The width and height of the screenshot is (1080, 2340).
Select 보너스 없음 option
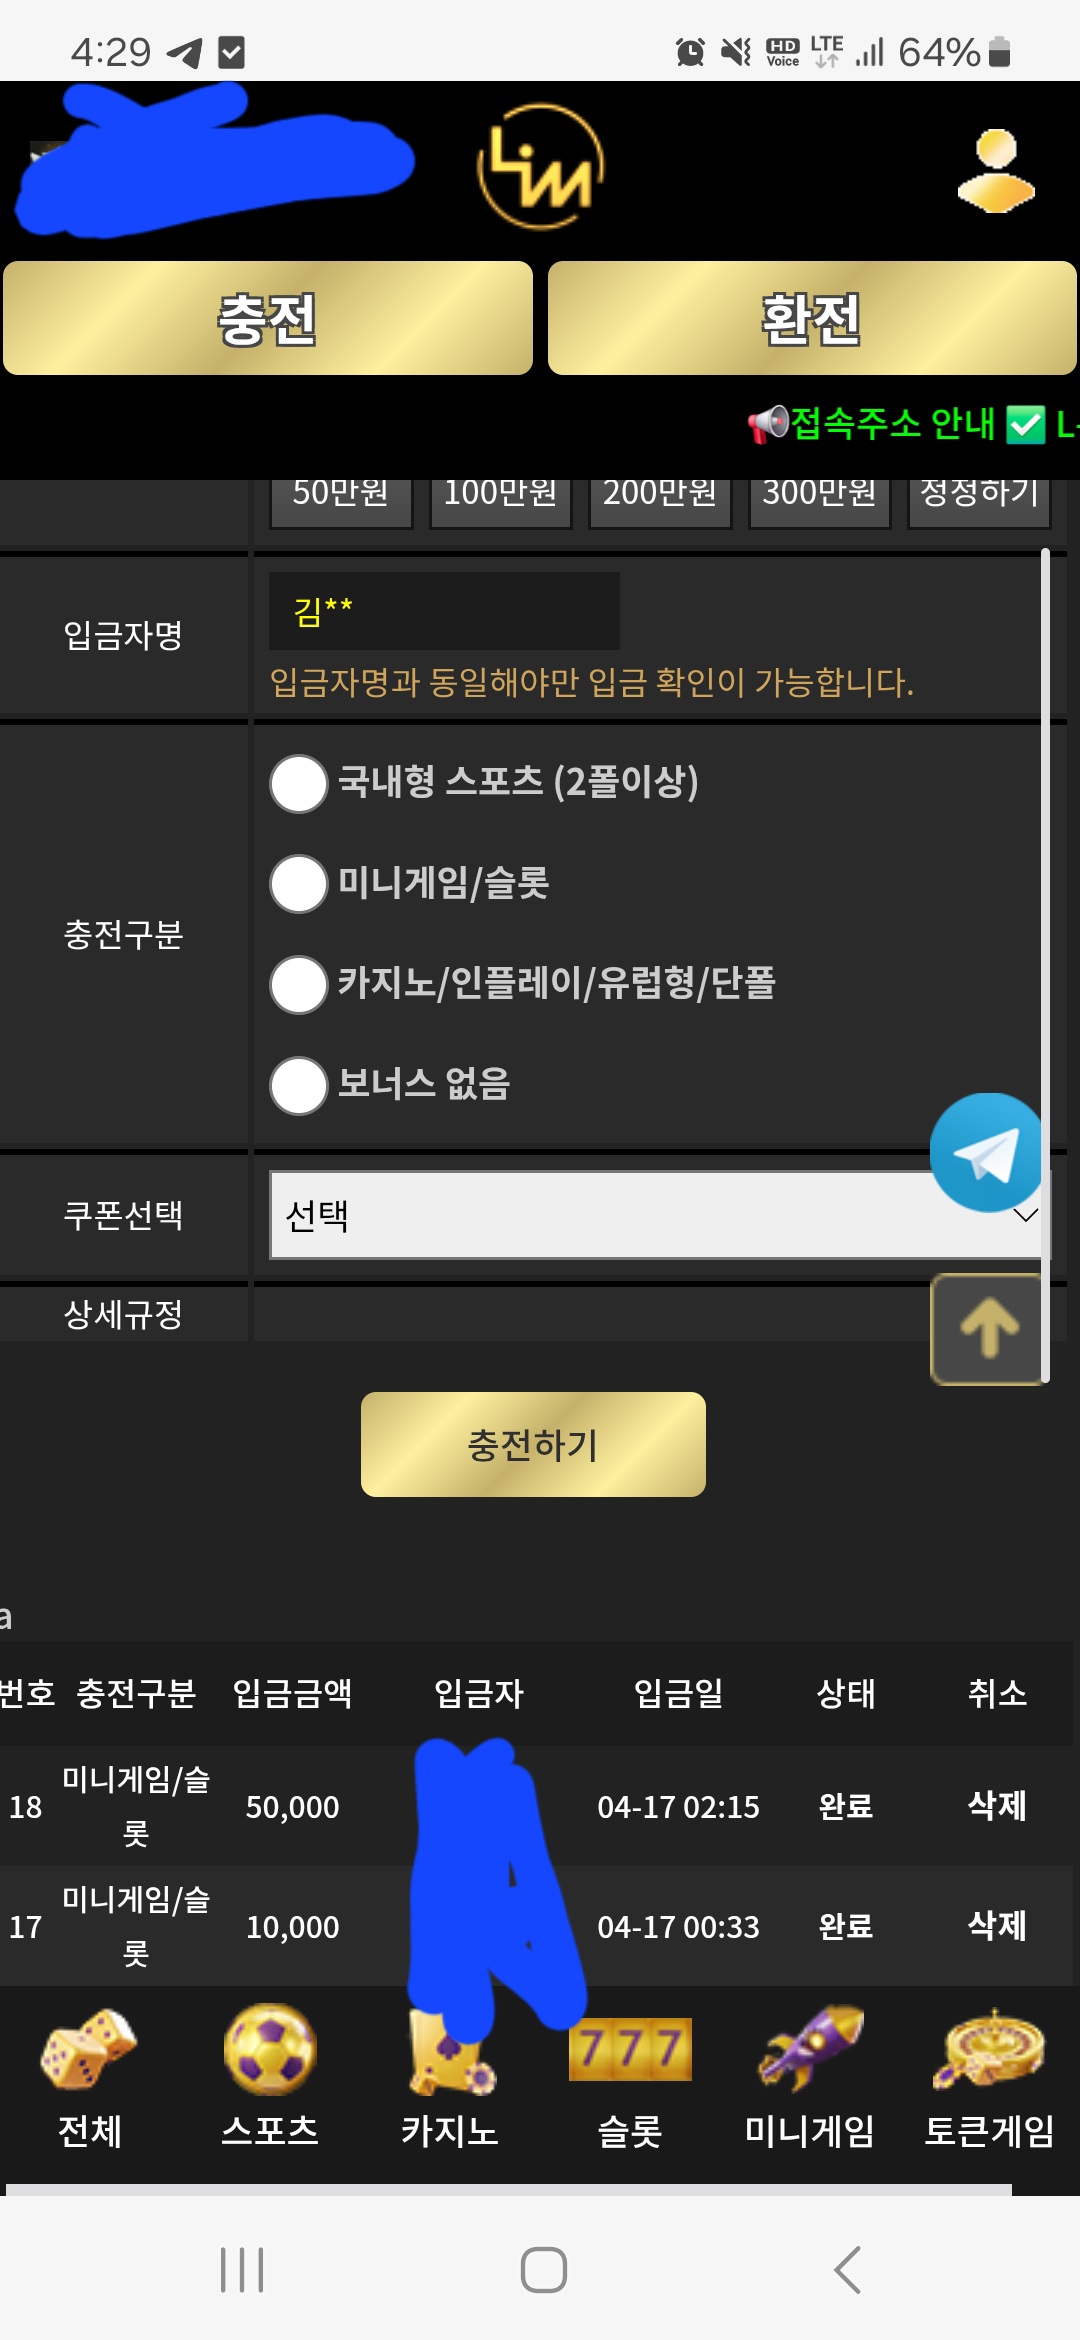pos(297,1088)
